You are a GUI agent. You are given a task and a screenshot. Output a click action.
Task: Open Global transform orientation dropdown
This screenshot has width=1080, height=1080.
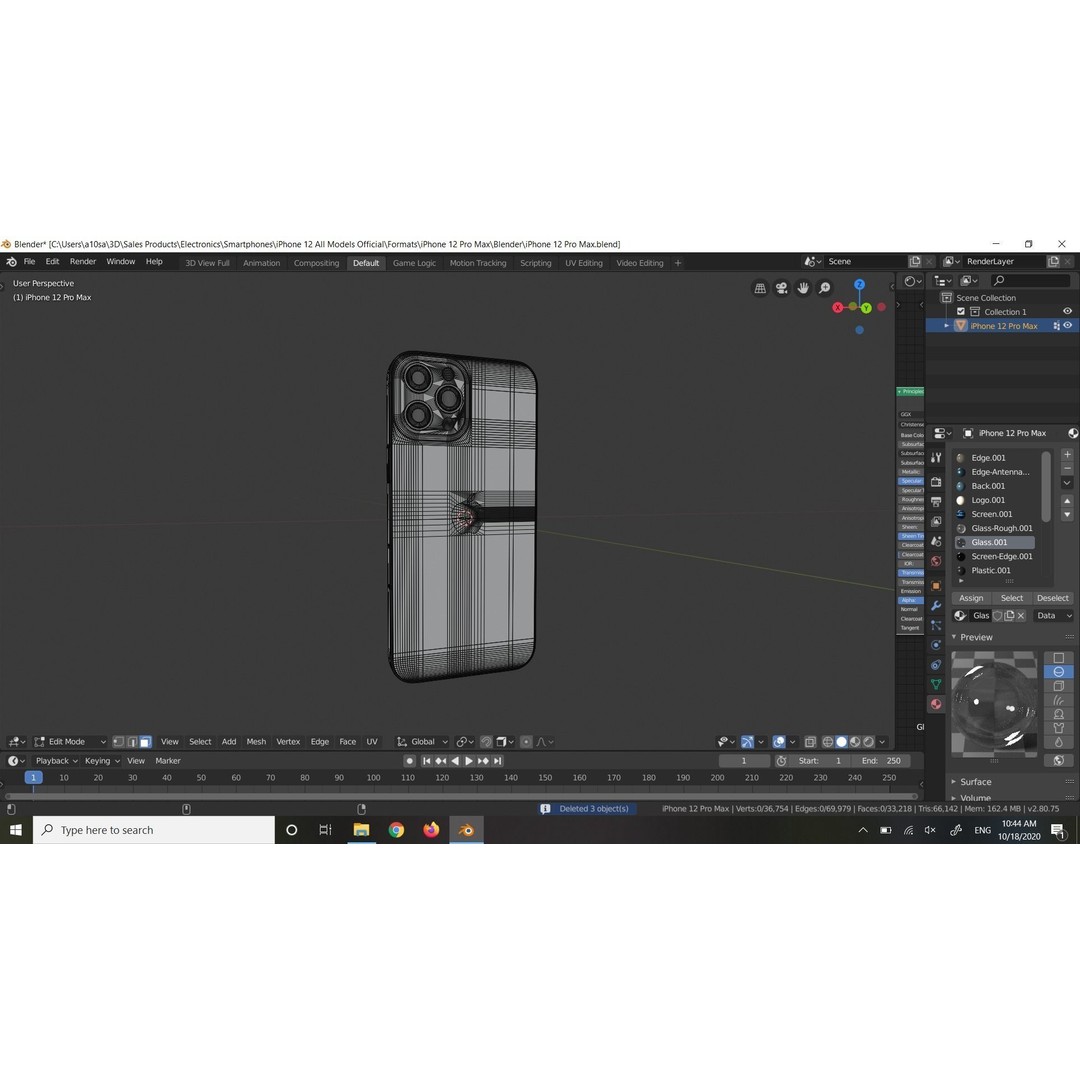[422, 742]
